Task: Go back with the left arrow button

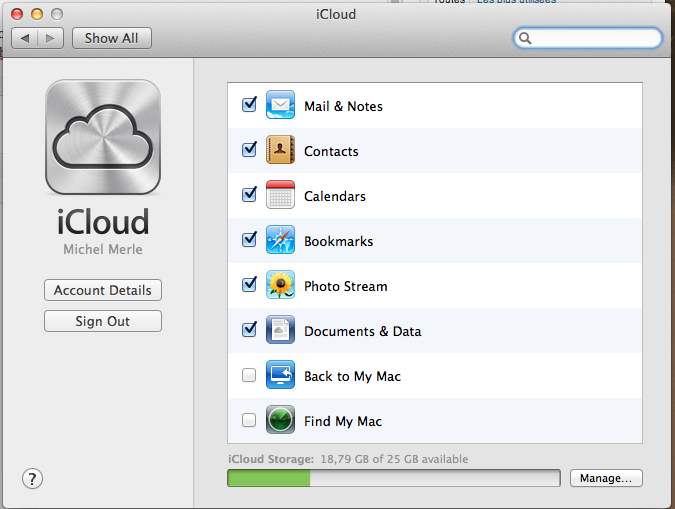Action: tap(25, 38)
